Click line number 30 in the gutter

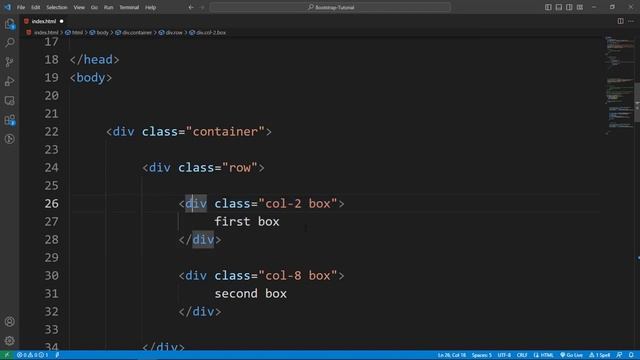point(52,276)
